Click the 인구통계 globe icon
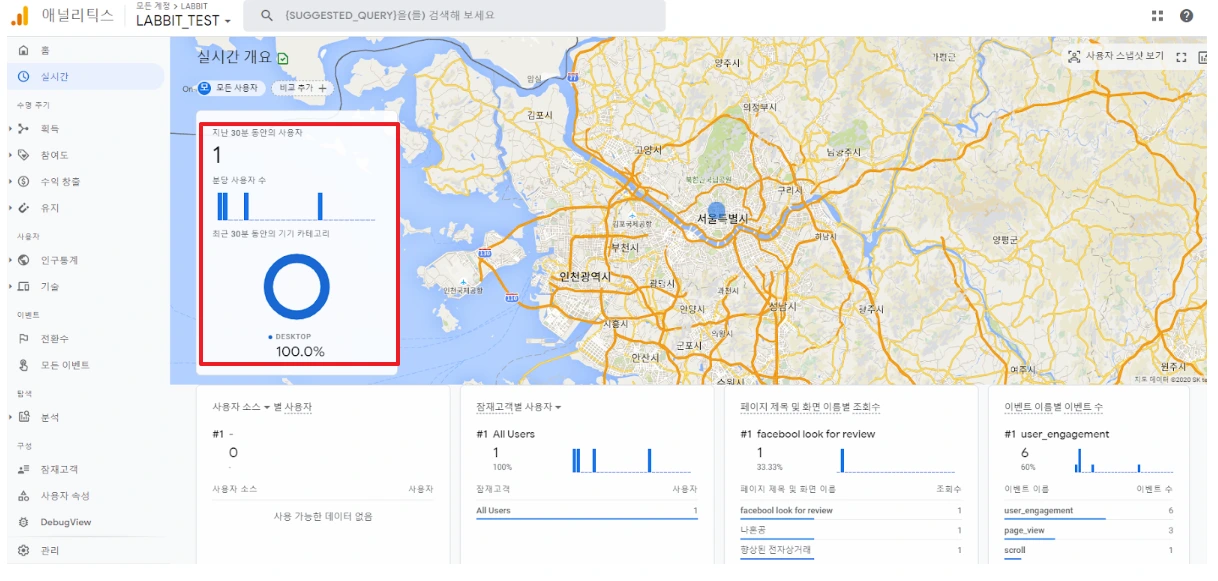This screenshot has width=1218, height=581. [24, 260]
